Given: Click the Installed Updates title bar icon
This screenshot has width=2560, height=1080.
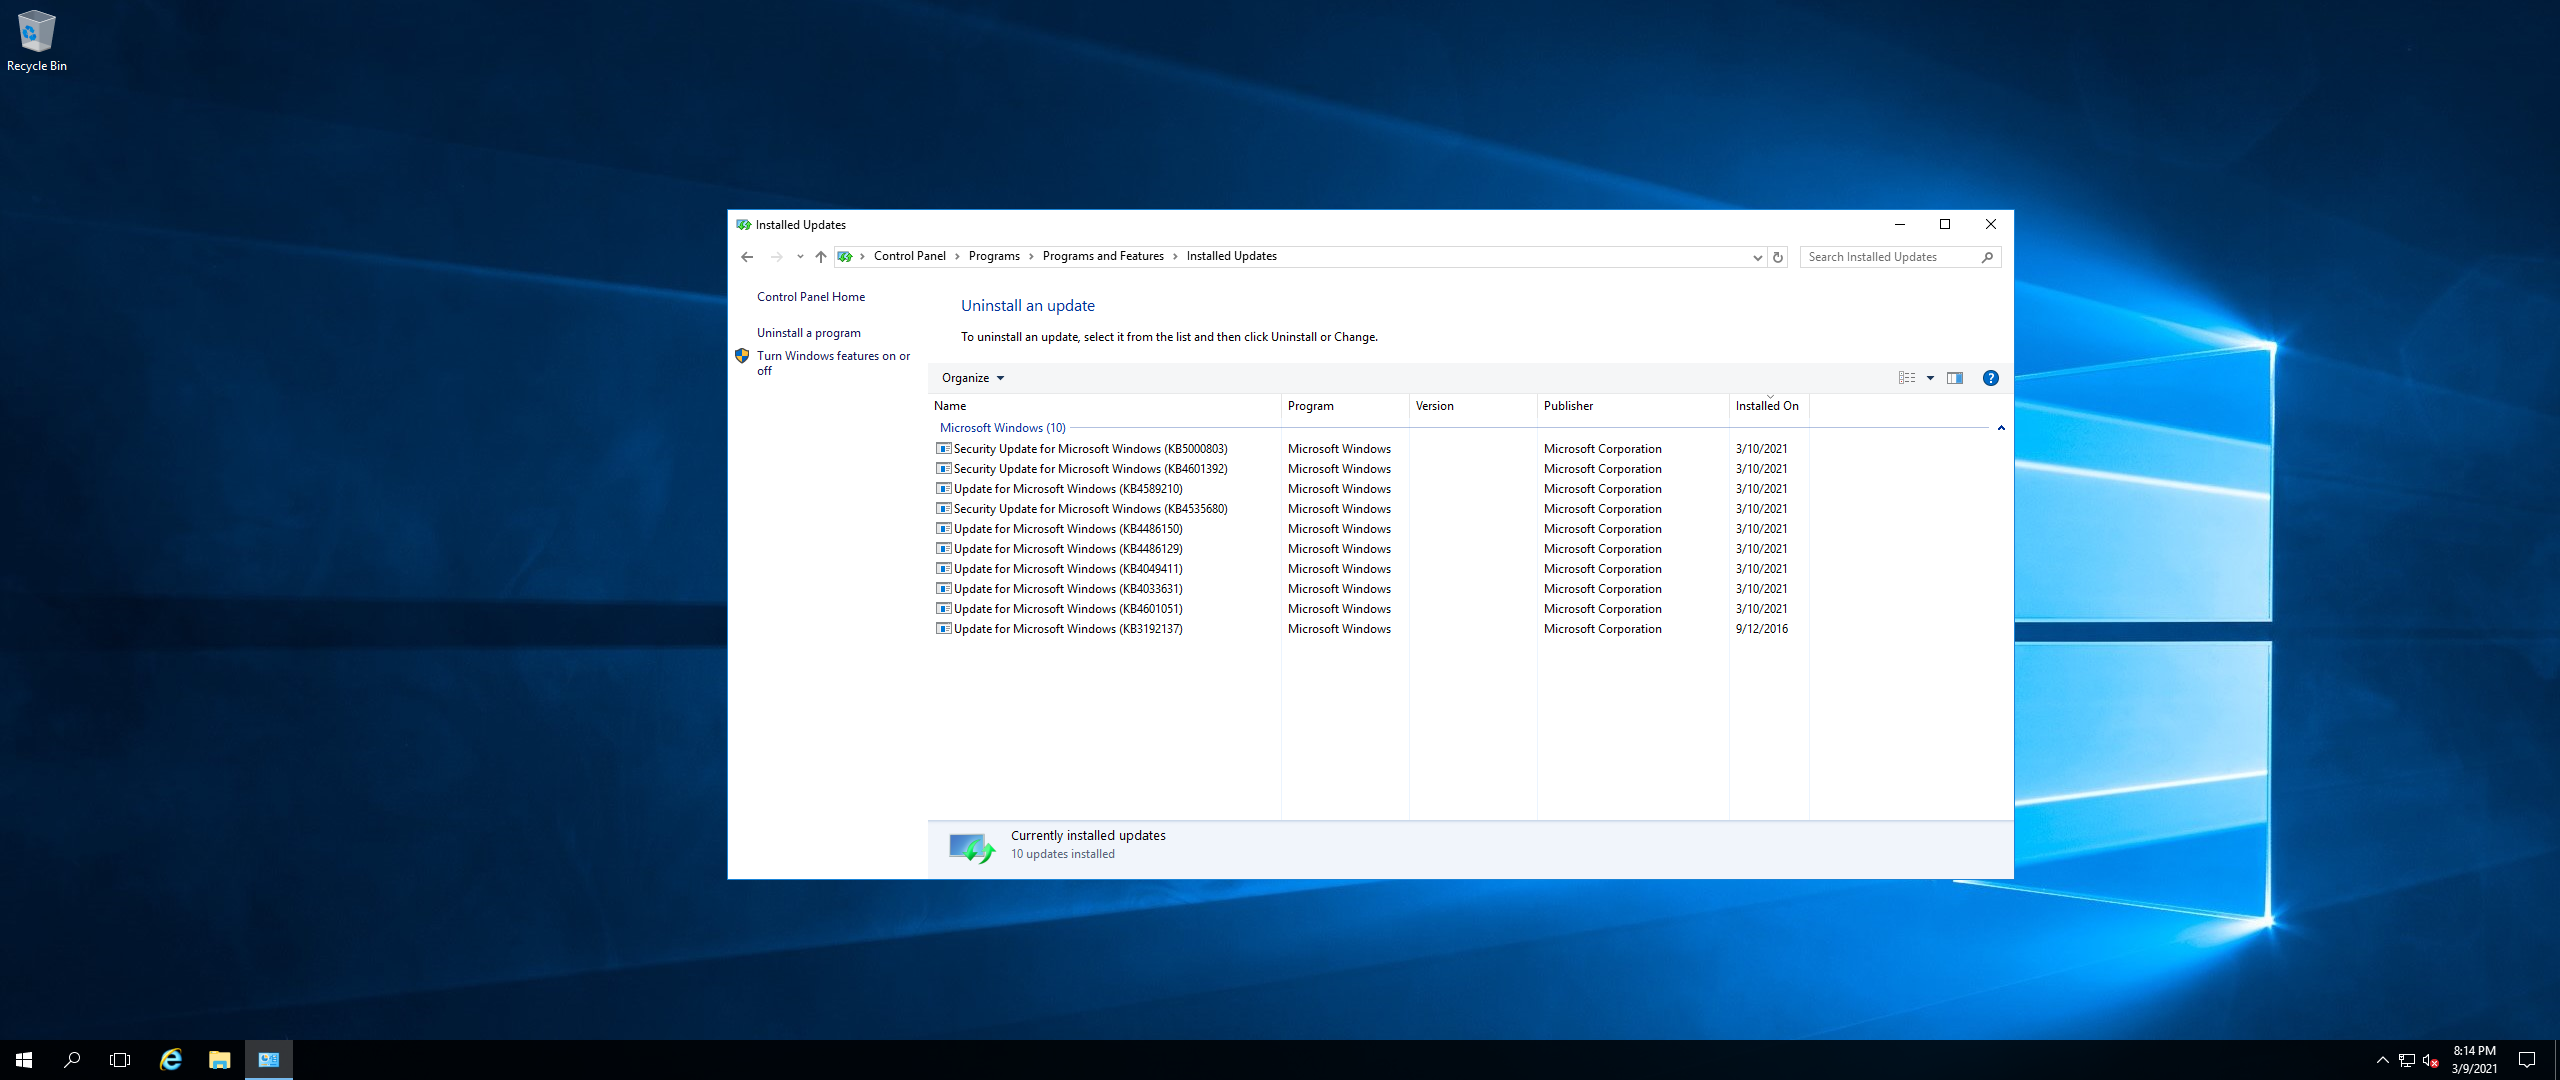Looking at the screenshot, I should tap(743, 225).
